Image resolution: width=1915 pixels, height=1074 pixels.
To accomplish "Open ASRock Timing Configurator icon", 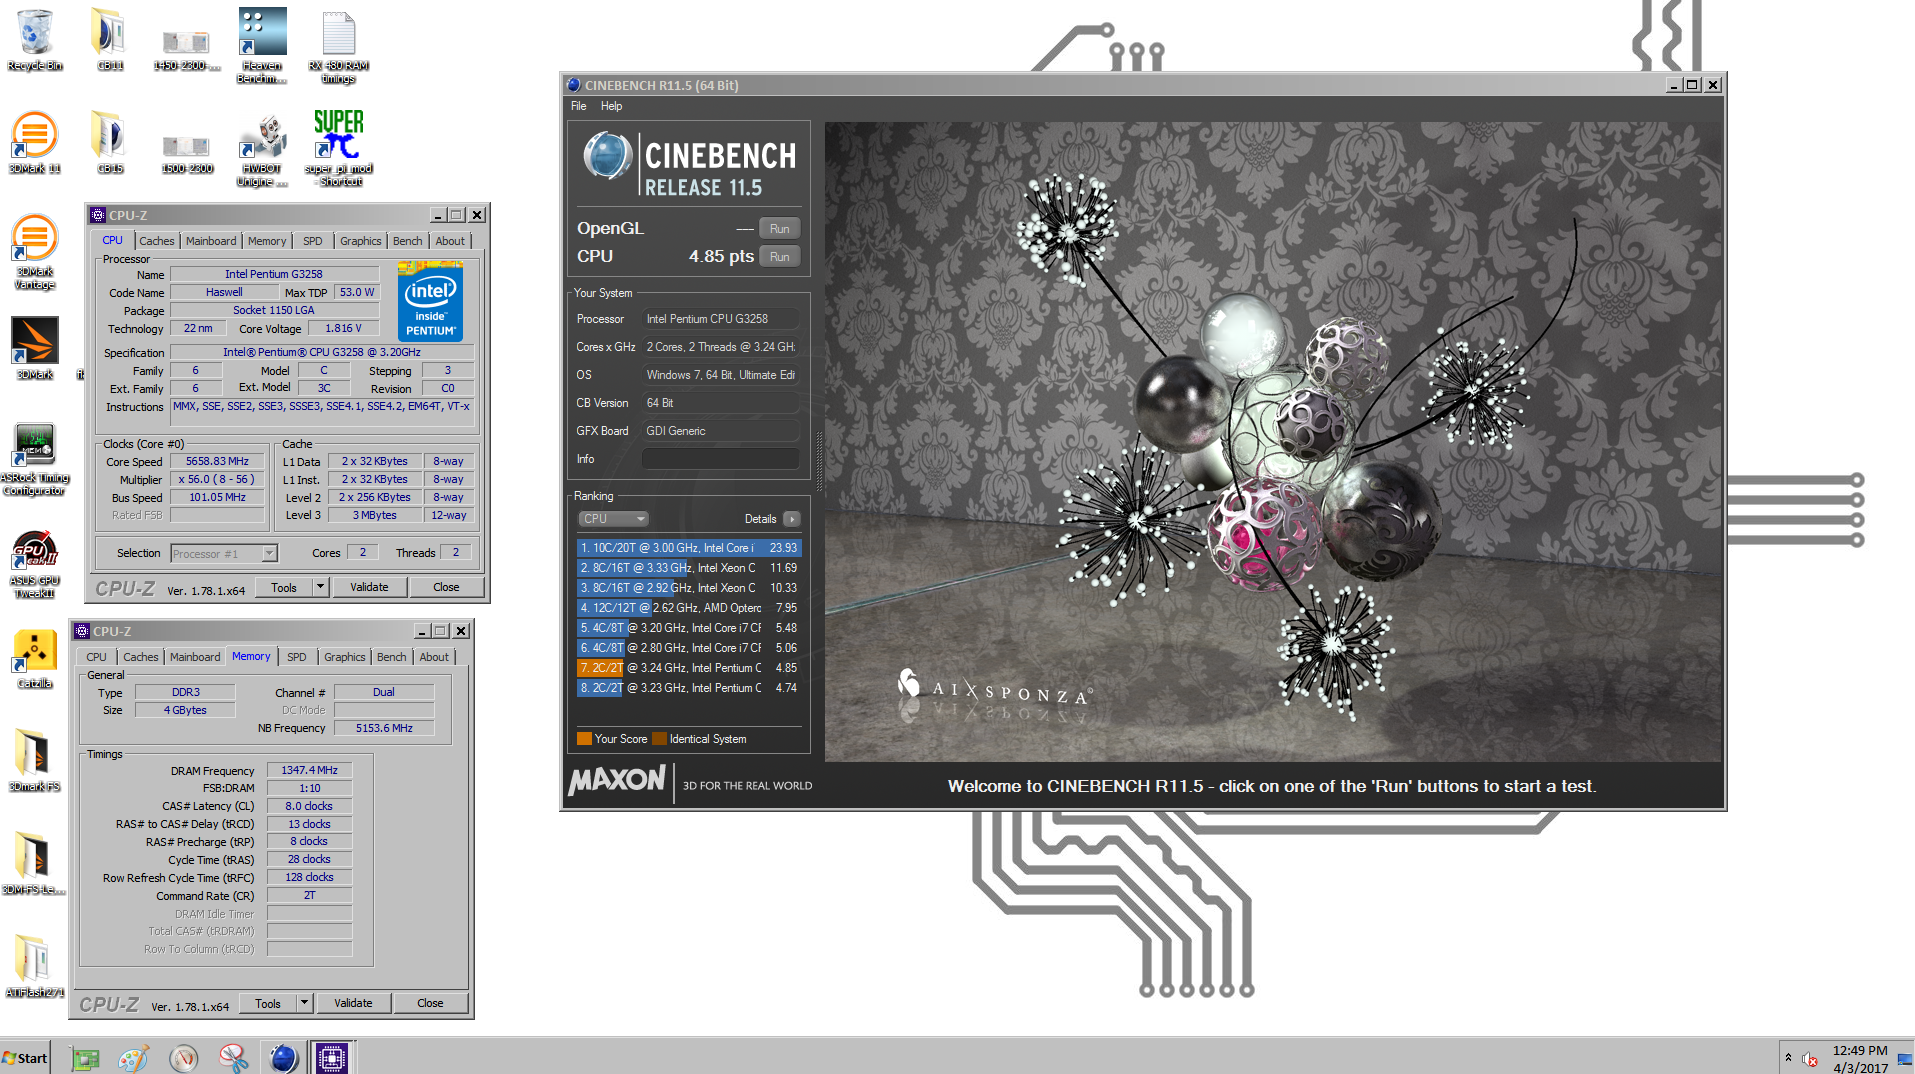I will tap(35, 460).
